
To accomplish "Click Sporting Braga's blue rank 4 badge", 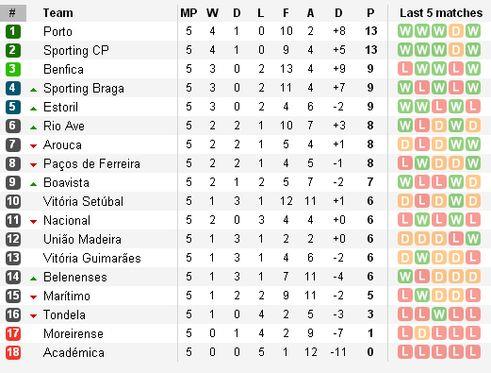I will point(13,88).
